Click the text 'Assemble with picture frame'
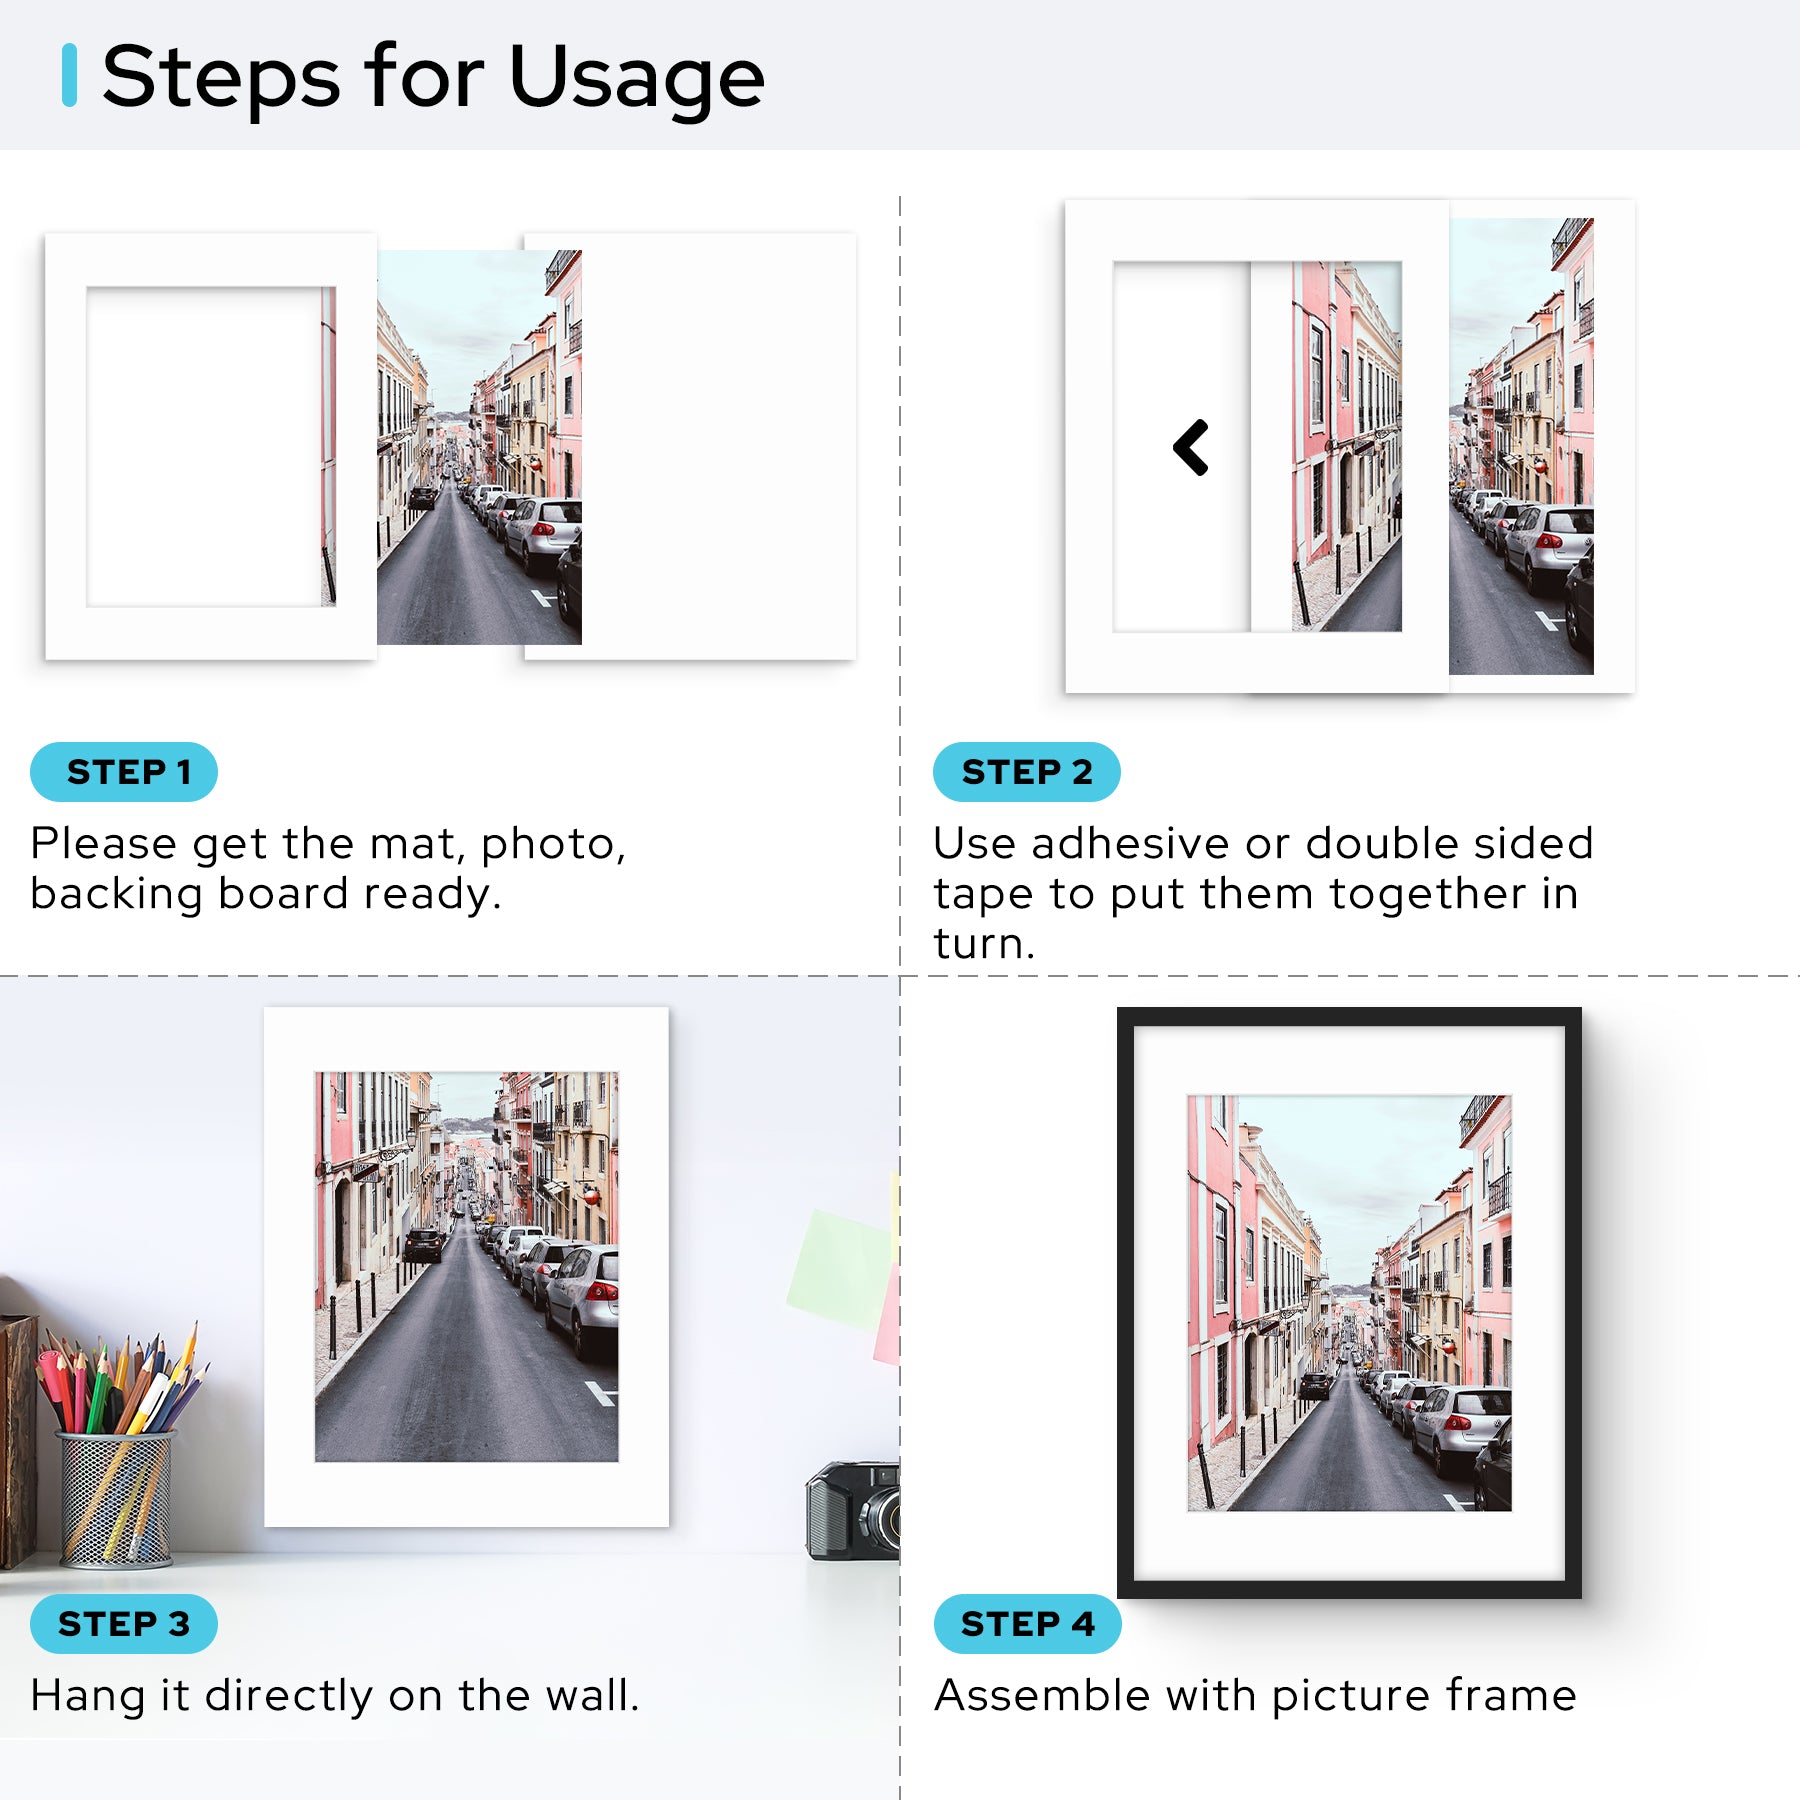Viewport: 1800px width, 1800px height. (1255, 1696)
